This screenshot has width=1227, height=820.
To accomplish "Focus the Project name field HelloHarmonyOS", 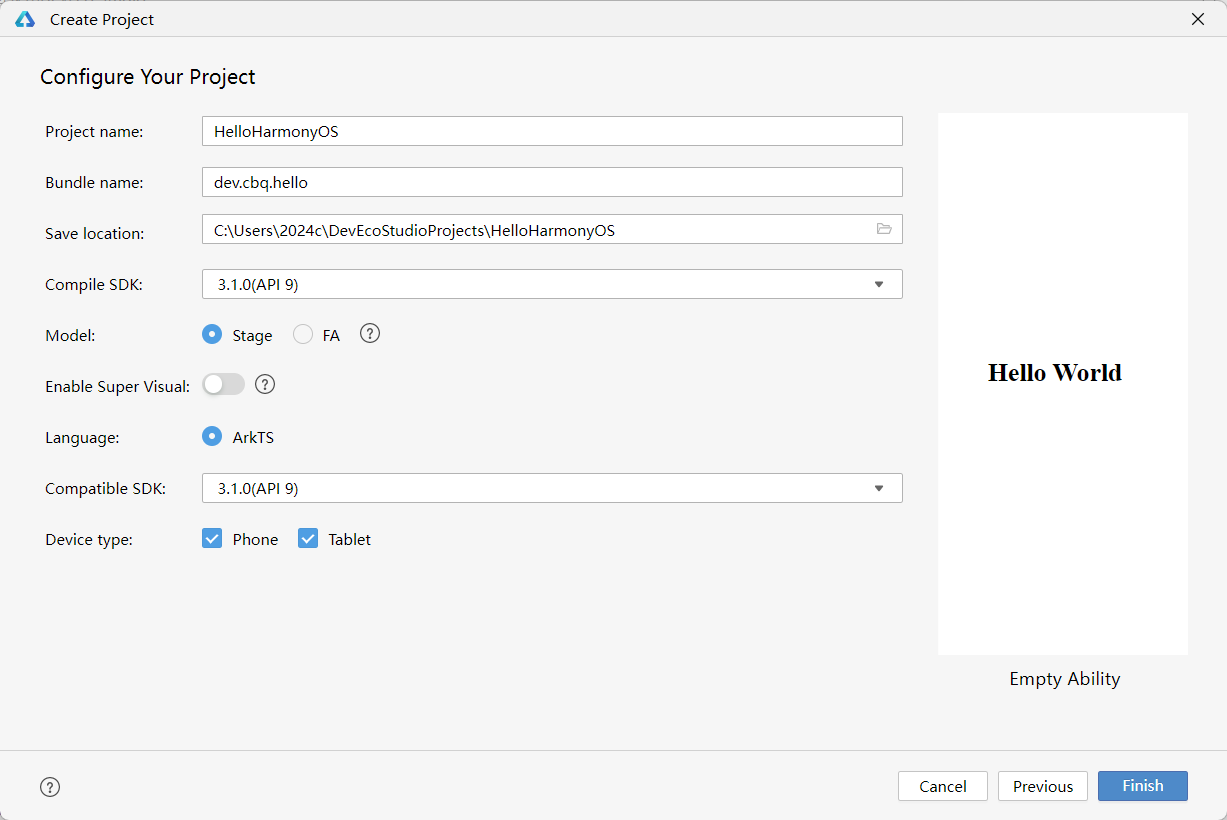I will pyautogui.click(x=552, y=131).
